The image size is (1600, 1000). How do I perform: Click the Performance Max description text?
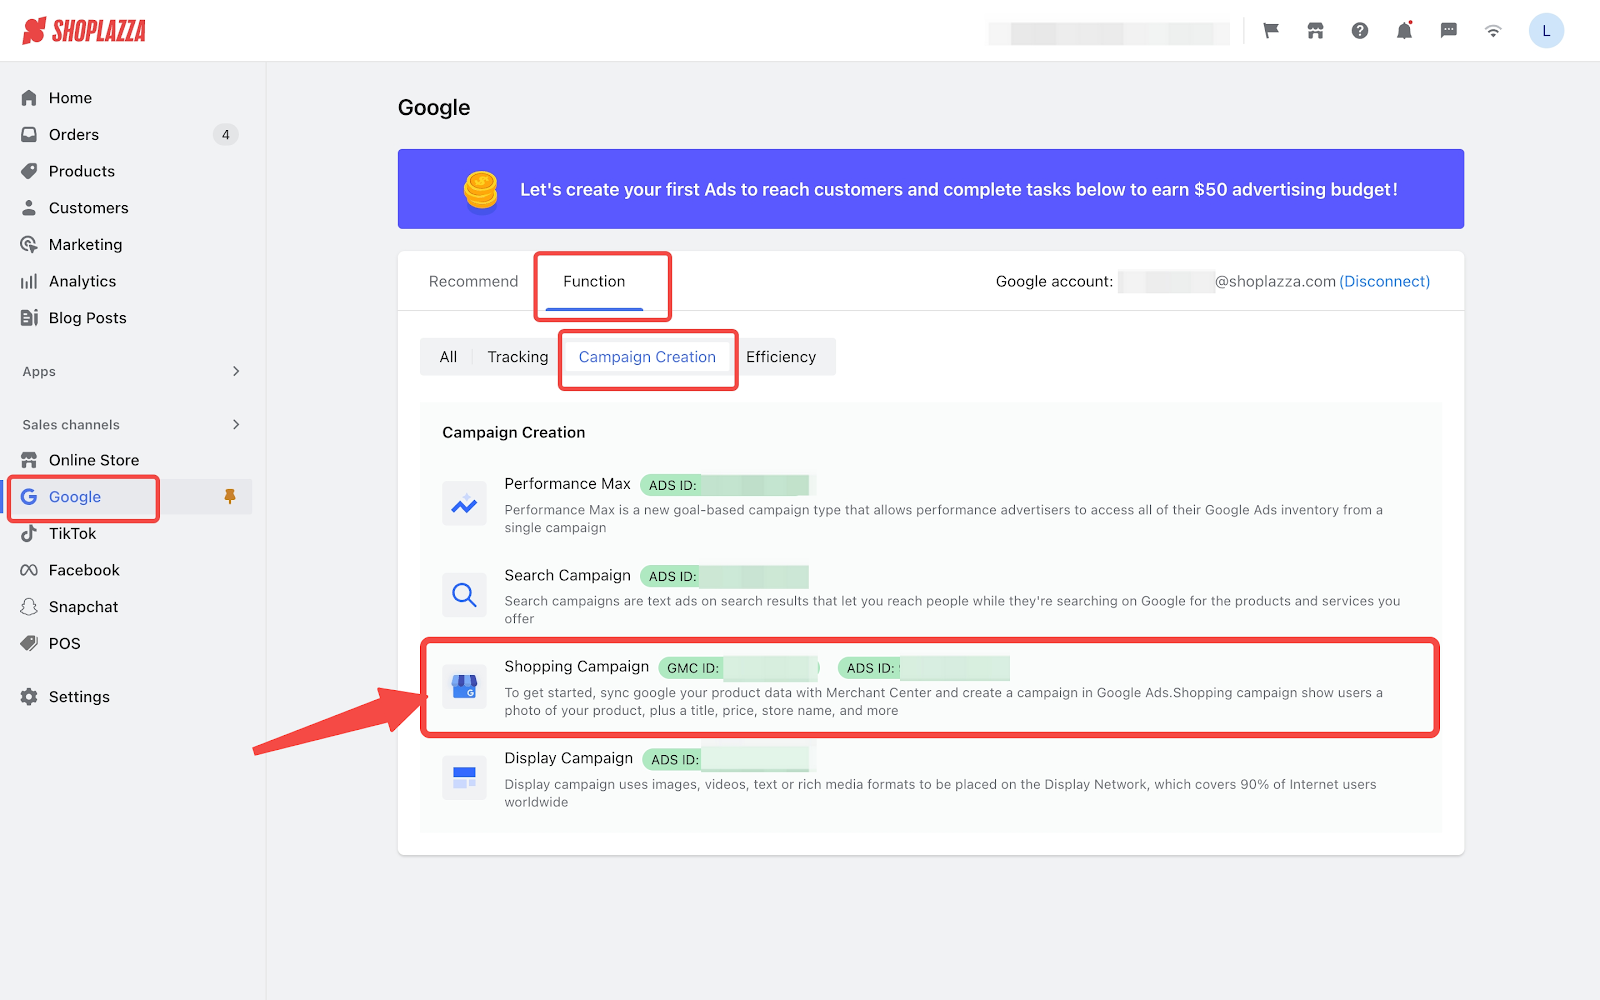[944, 519]
